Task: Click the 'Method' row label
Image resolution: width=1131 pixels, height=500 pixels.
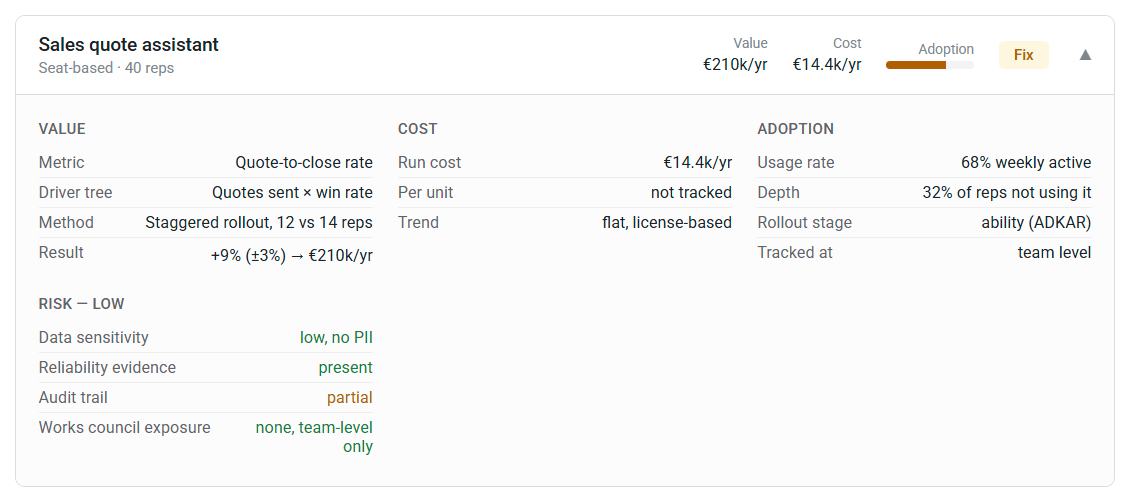Action: (x=66, y=222)
